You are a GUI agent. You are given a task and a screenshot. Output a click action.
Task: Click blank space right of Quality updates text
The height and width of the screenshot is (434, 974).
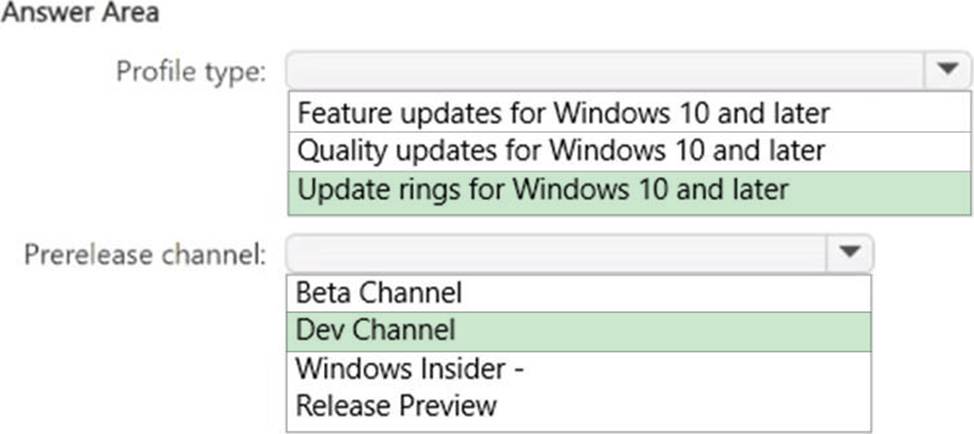point(900,151)
